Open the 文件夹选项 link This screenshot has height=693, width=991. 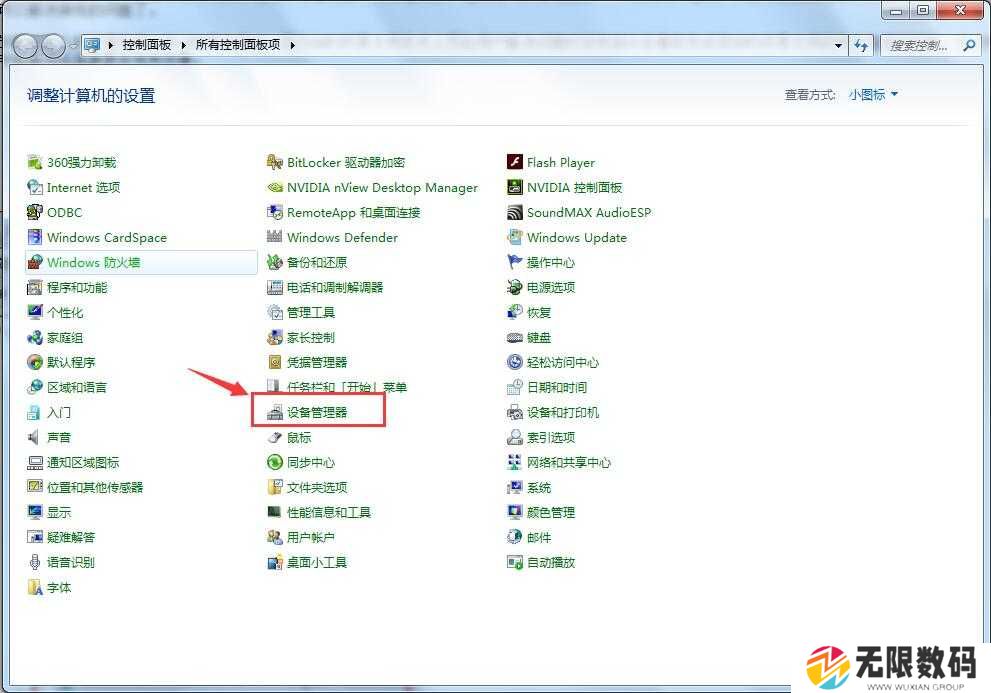tap(317, 488)
